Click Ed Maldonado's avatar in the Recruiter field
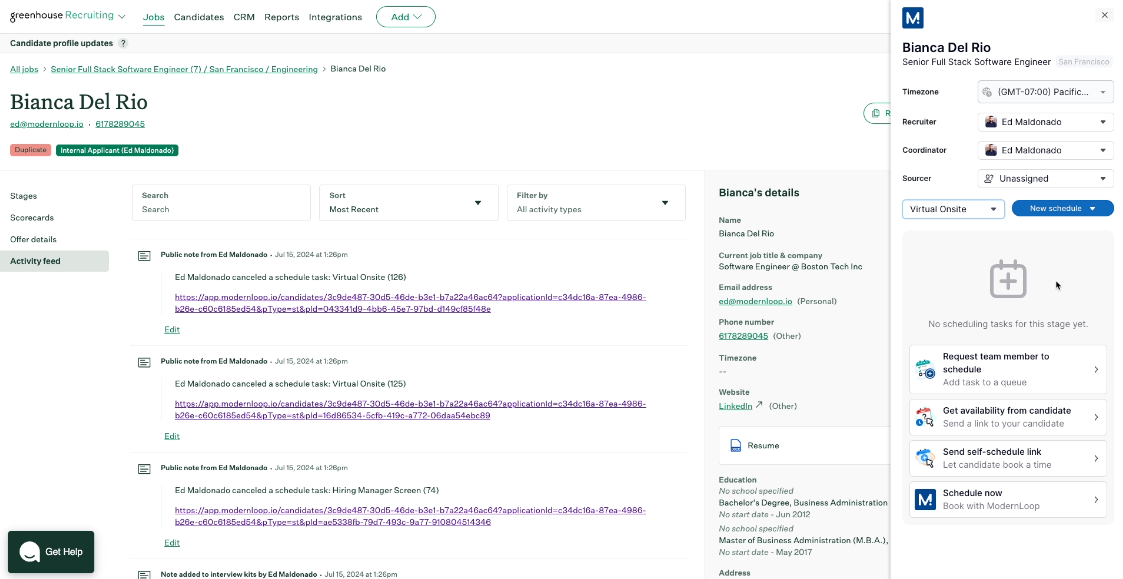Viewport: 1123px width, 579px height. 990,121
